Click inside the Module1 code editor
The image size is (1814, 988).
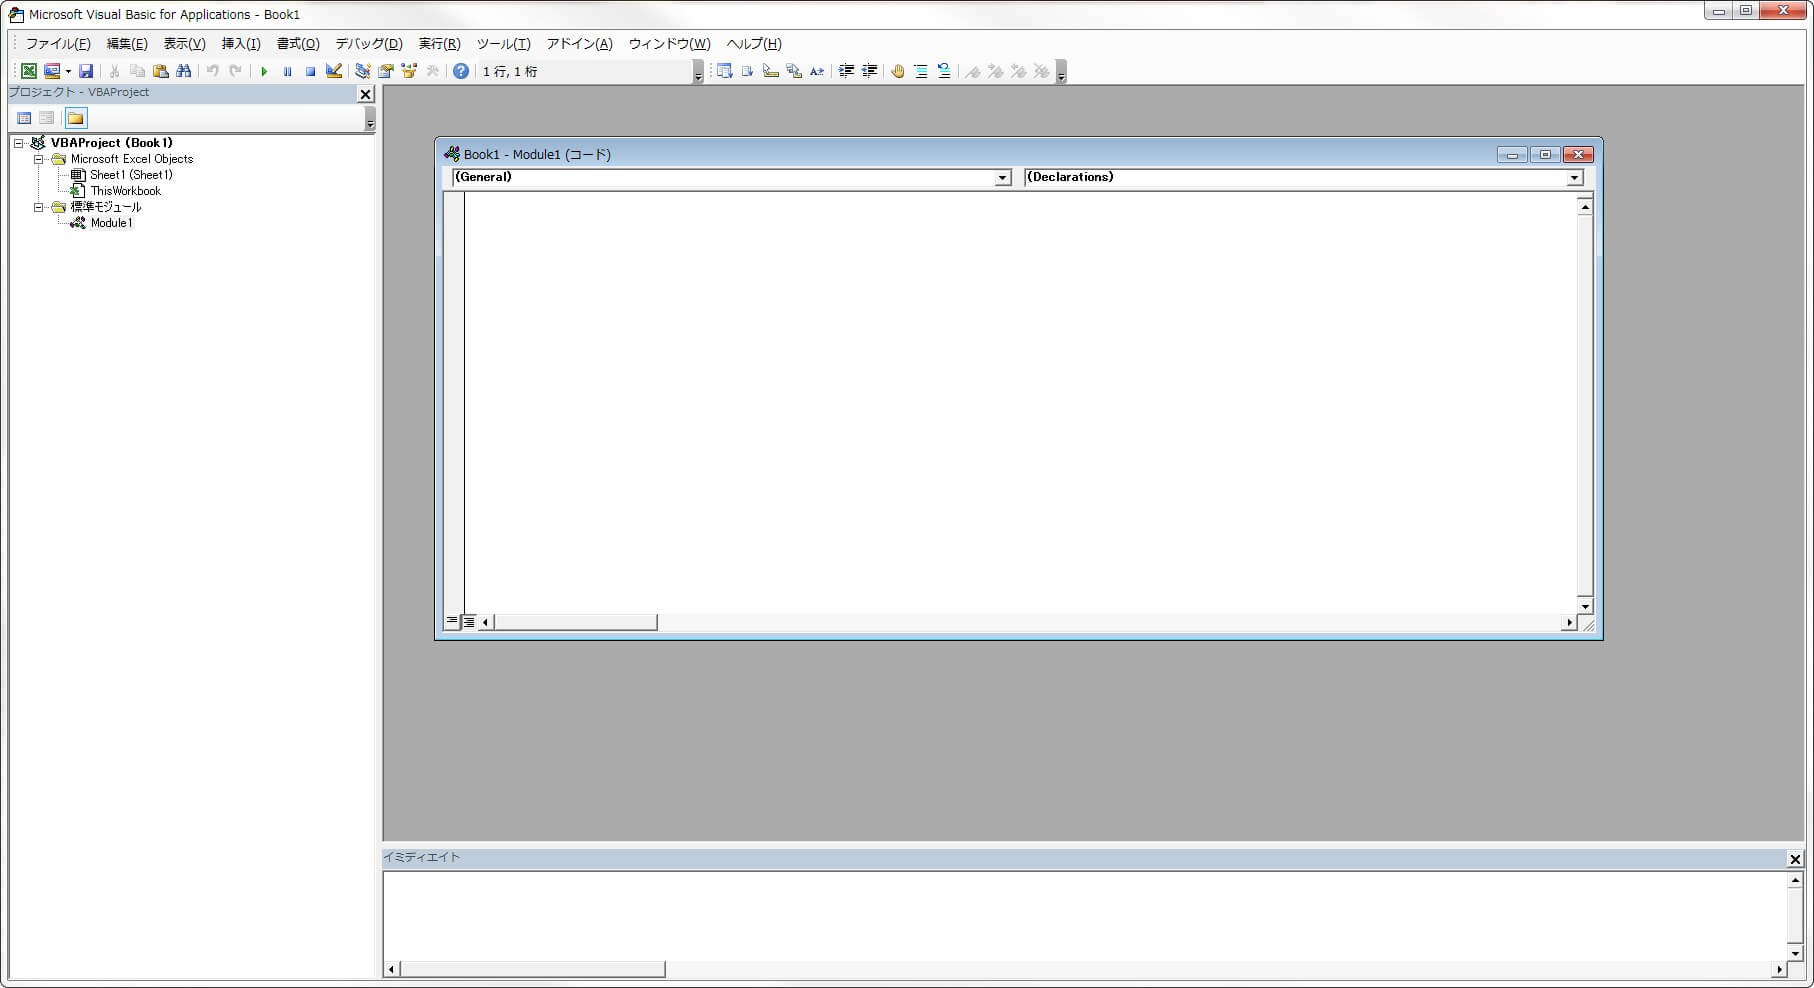pyautogui.click(x=1020, y=402)
